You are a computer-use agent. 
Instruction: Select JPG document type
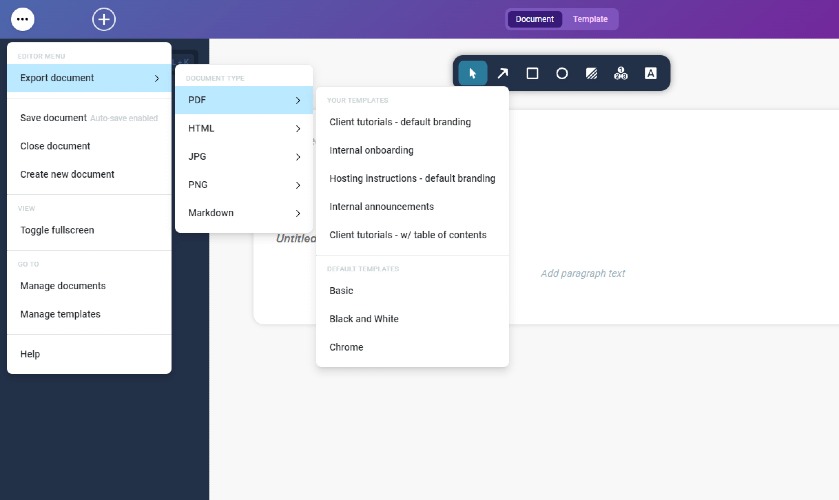point(244,157)
